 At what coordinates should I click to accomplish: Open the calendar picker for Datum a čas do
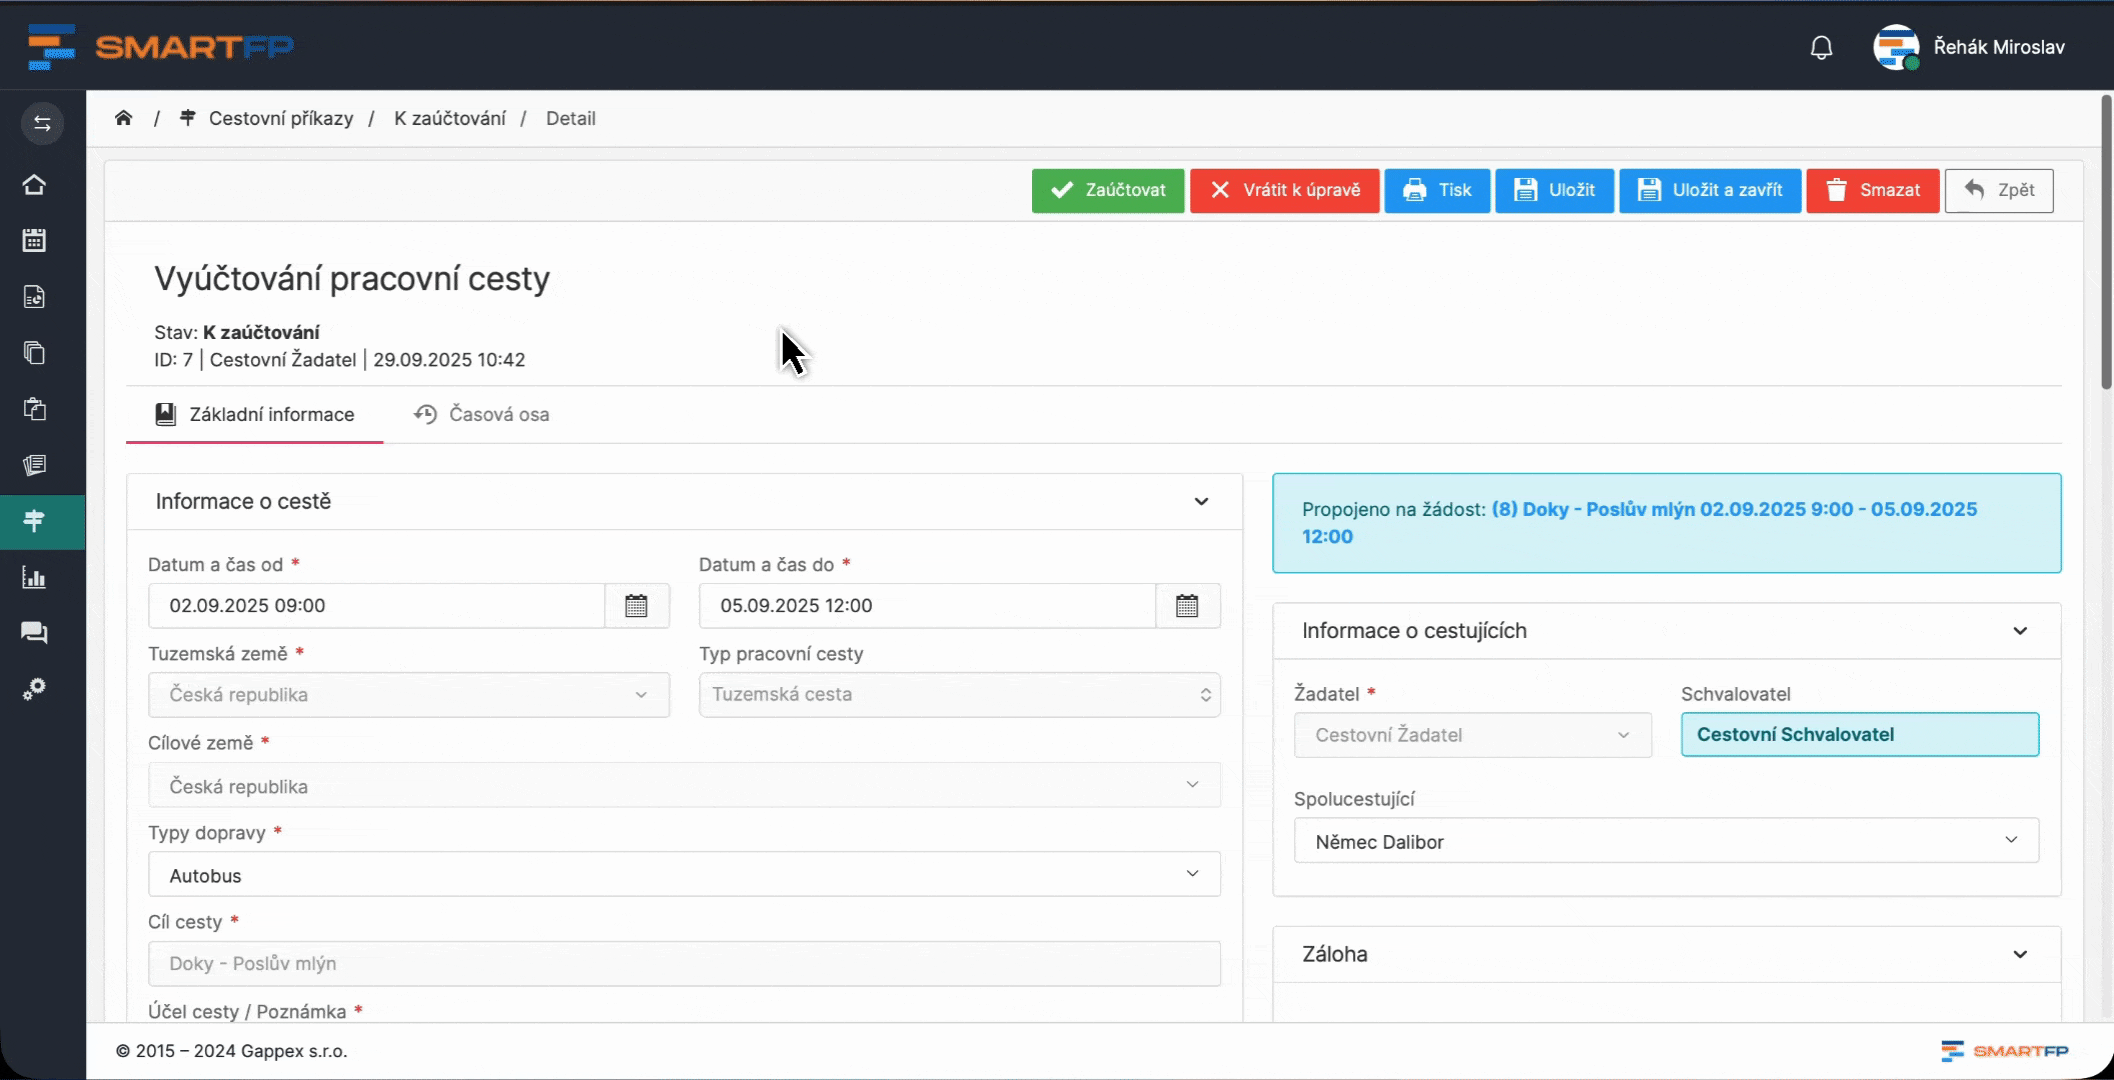pos(1187,606)
